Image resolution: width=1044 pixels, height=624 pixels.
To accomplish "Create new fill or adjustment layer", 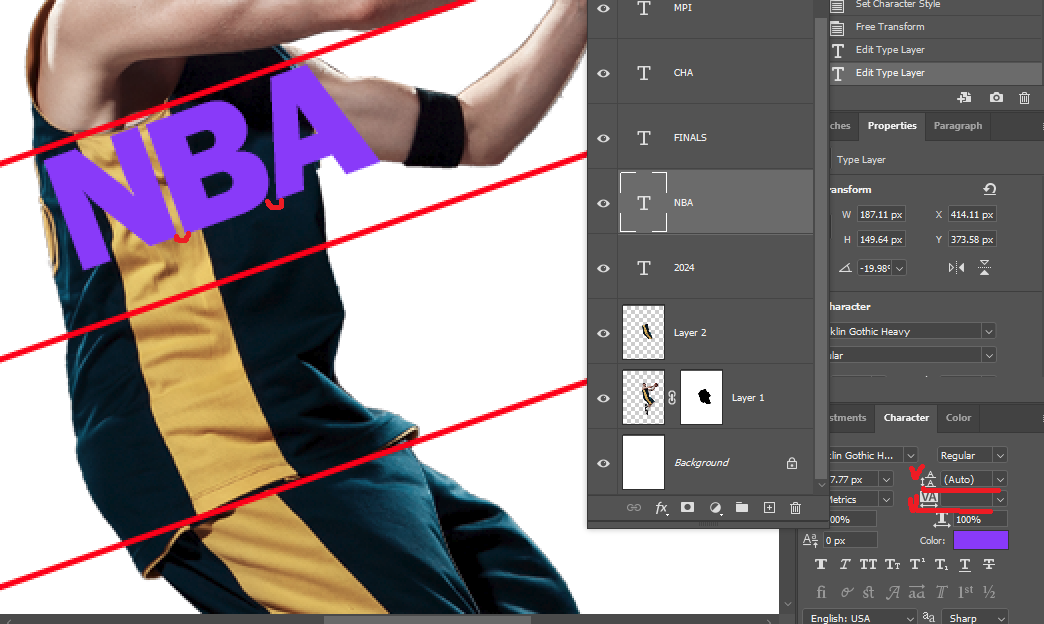I will (715, 508).
